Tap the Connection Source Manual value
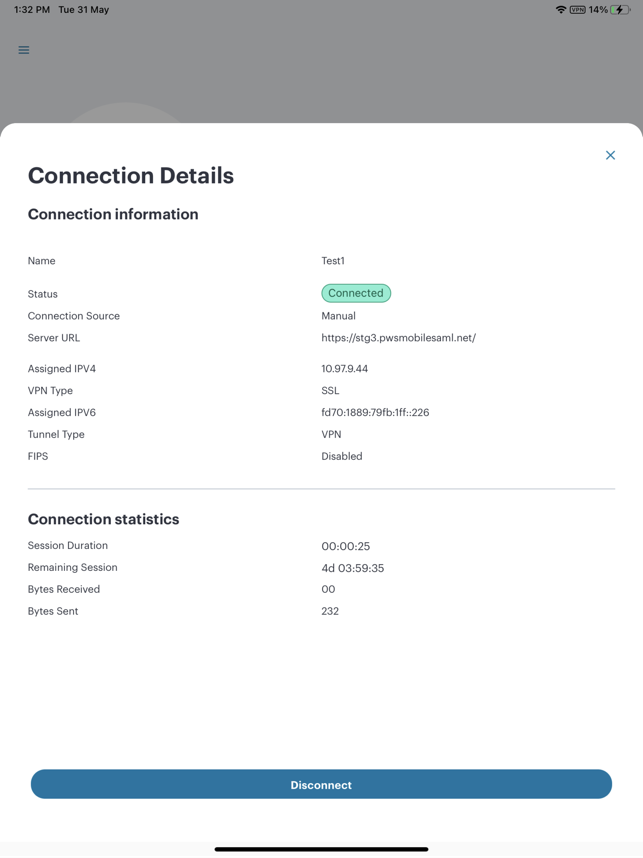Image resolution: width=643 pixels, height=858 pixels. click(338, 316)
